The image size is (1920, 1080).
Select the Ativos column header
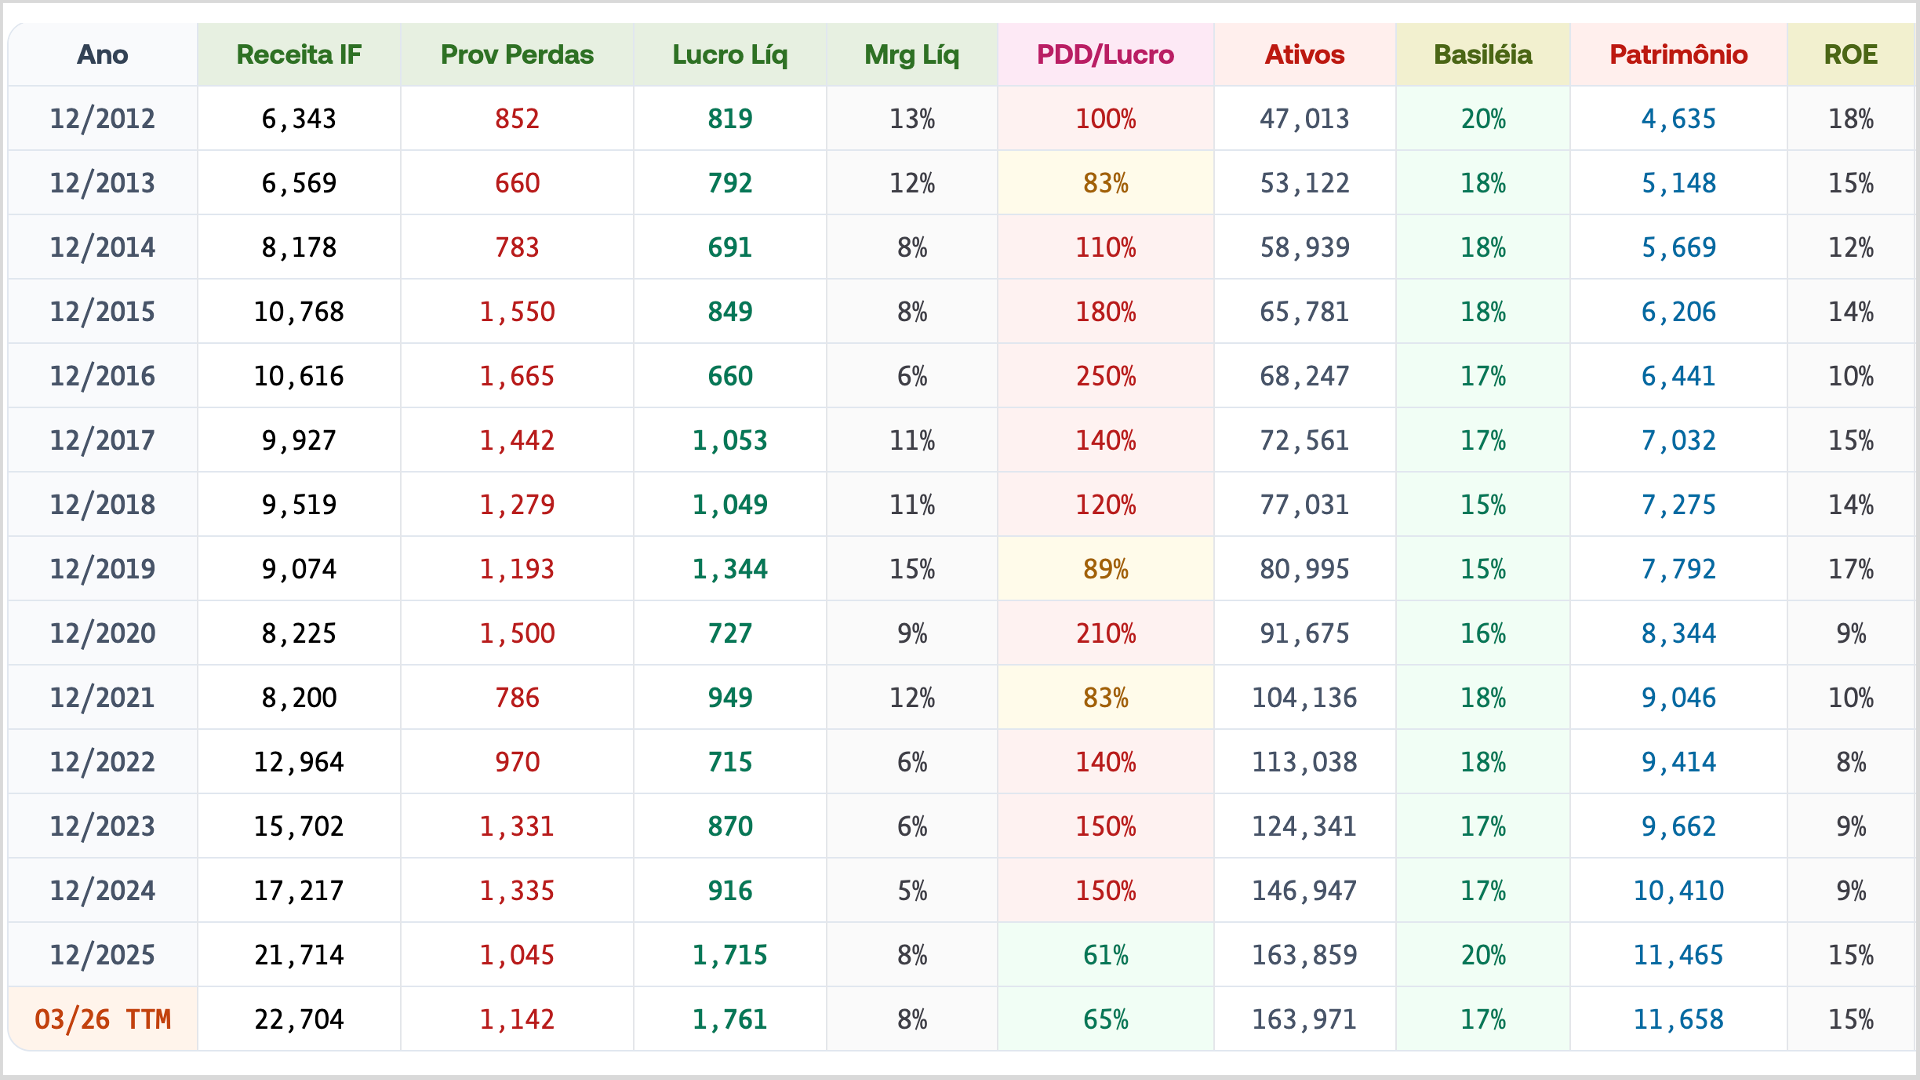[x=1304, y=55]
